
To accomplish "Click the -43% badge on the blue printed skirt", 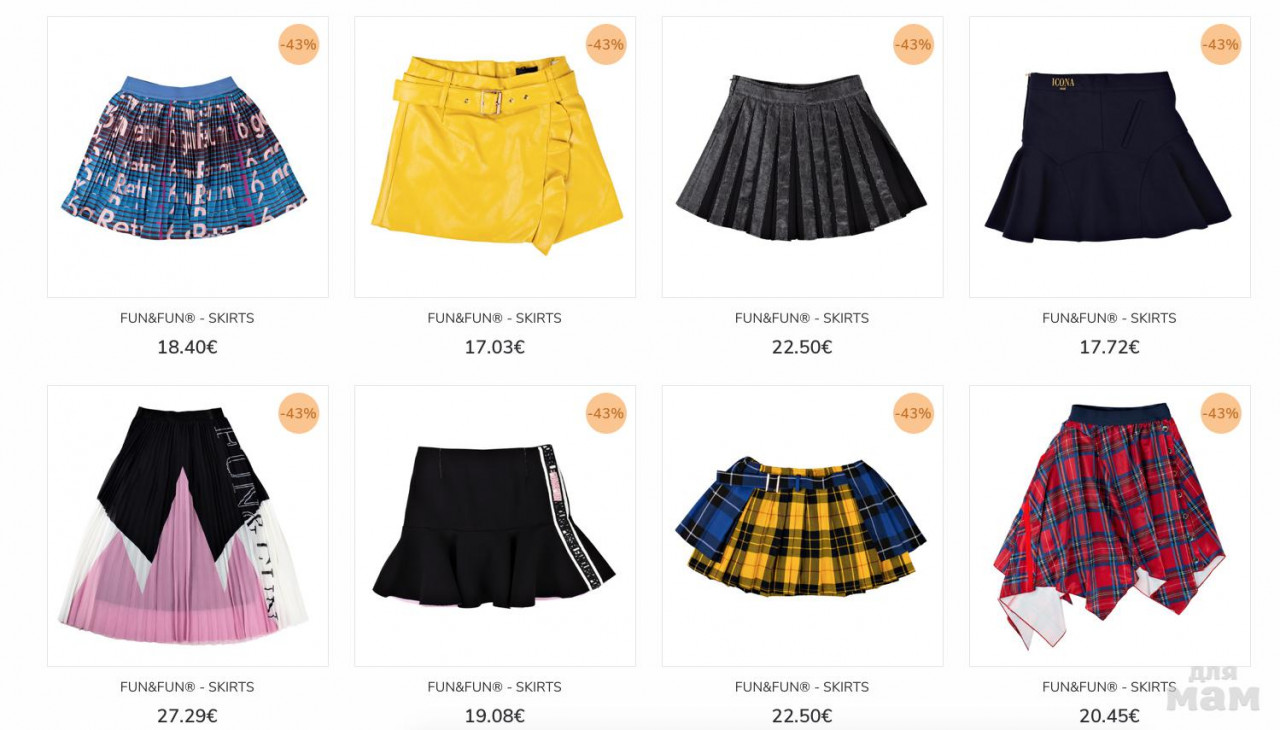I will 299,45.
